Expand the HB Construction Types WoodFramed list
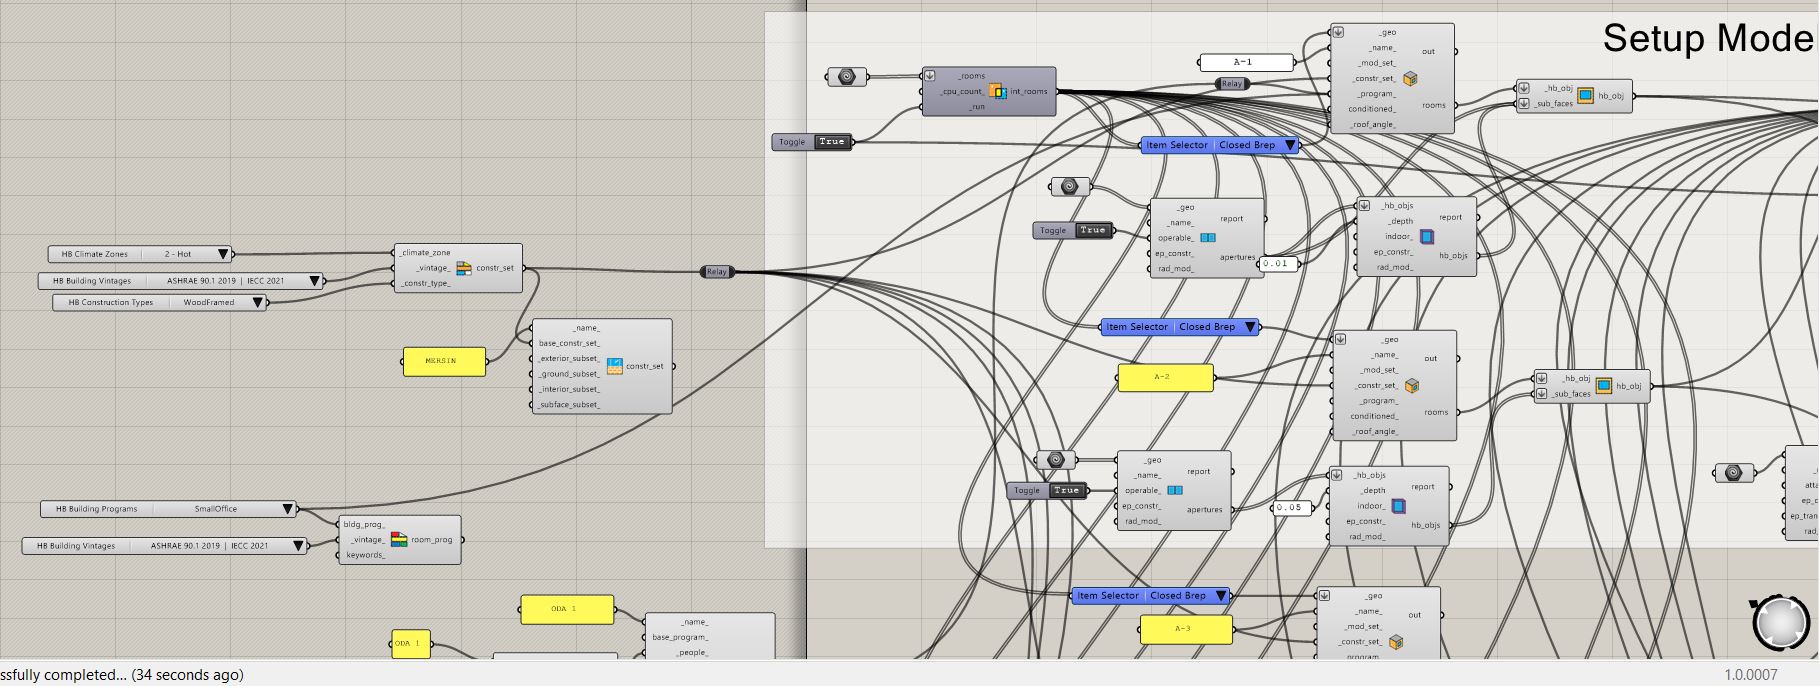Viewport: 1820px width, 686px height. (257, 302)
